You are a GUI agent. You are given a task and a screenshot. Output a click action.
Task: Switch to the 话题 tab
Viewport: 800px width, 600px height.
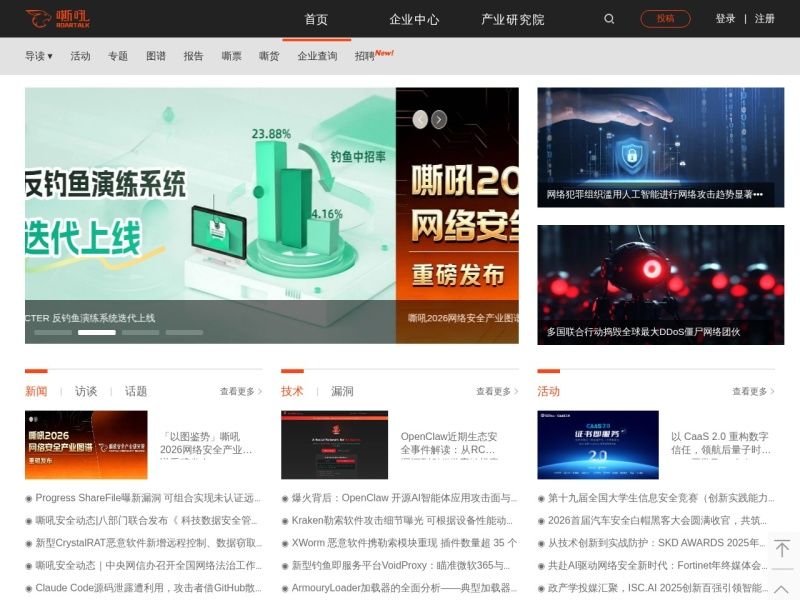tap(136, 391)
